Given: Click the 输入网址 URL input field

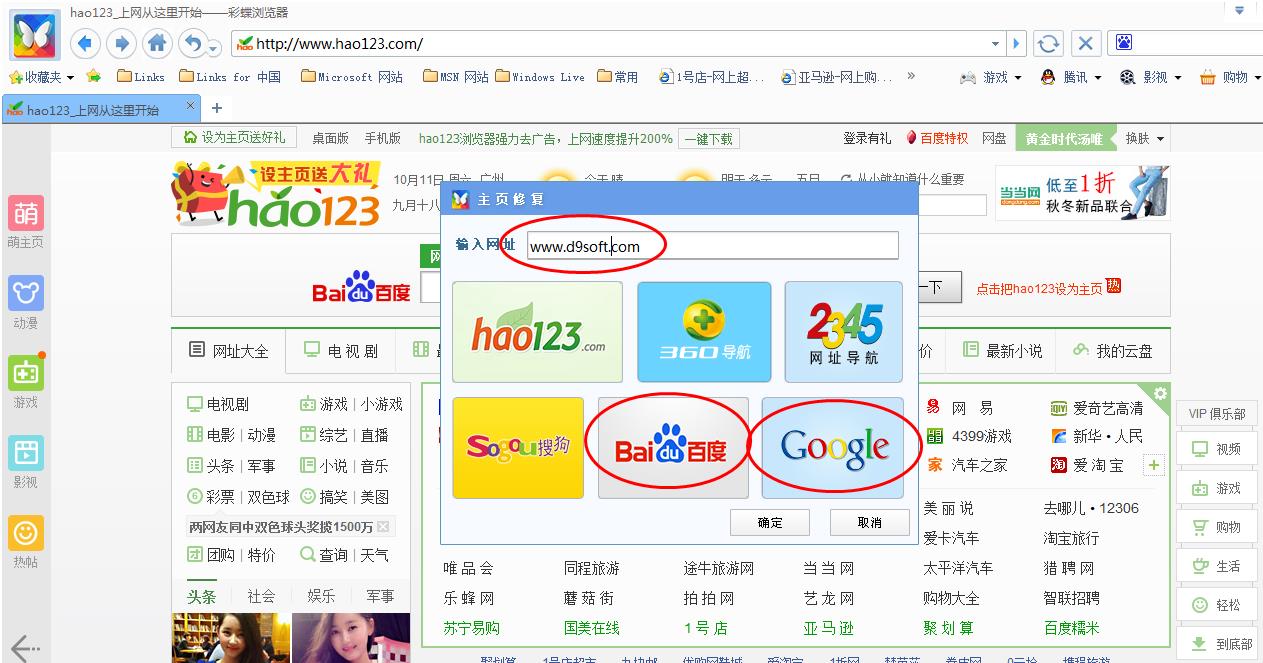Looking at the screenshot, I should tap(712, 245).
